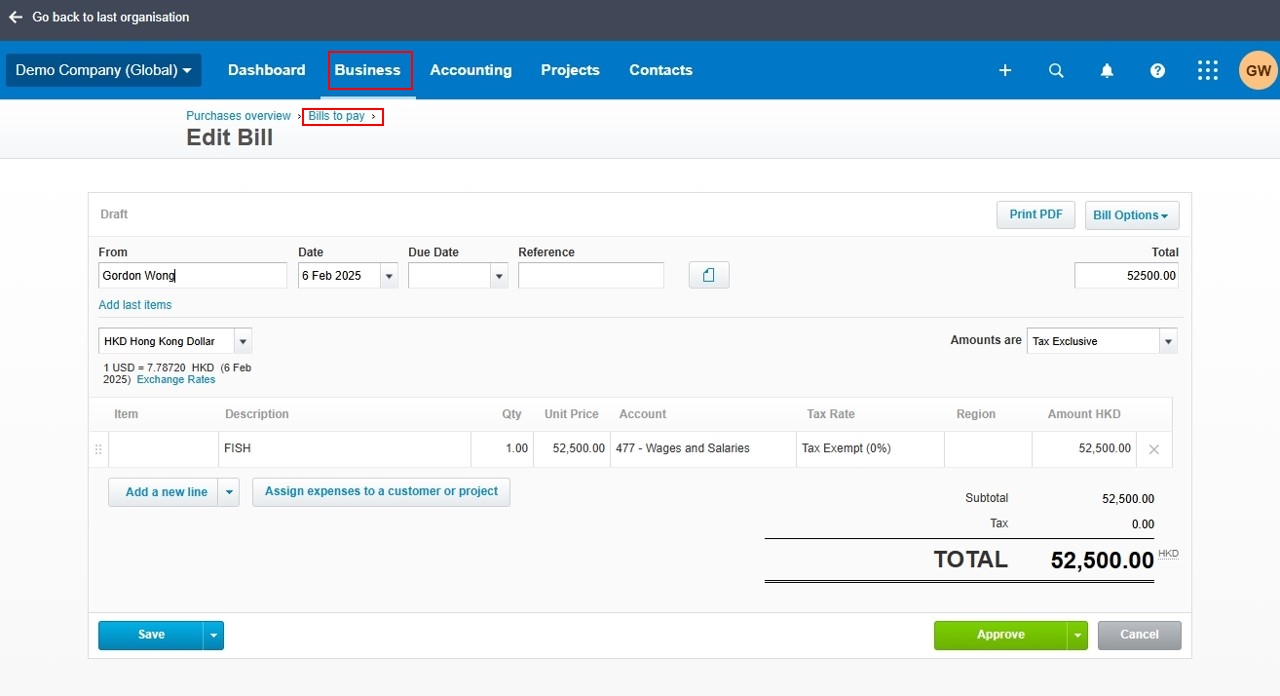
Task: Open the Bill Options dropdown
Action: point(1132,215)
